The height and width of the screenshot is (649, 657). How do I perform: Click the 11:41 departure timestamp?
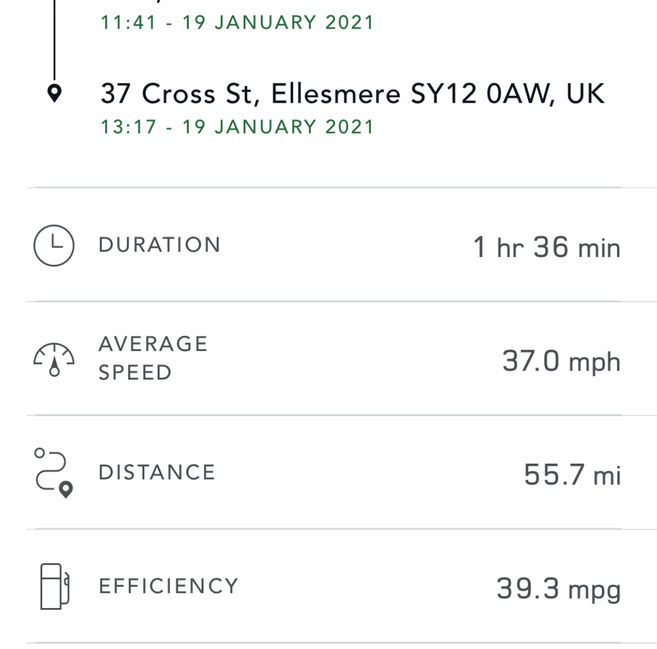pyautogui.click(x=128, y=22)
